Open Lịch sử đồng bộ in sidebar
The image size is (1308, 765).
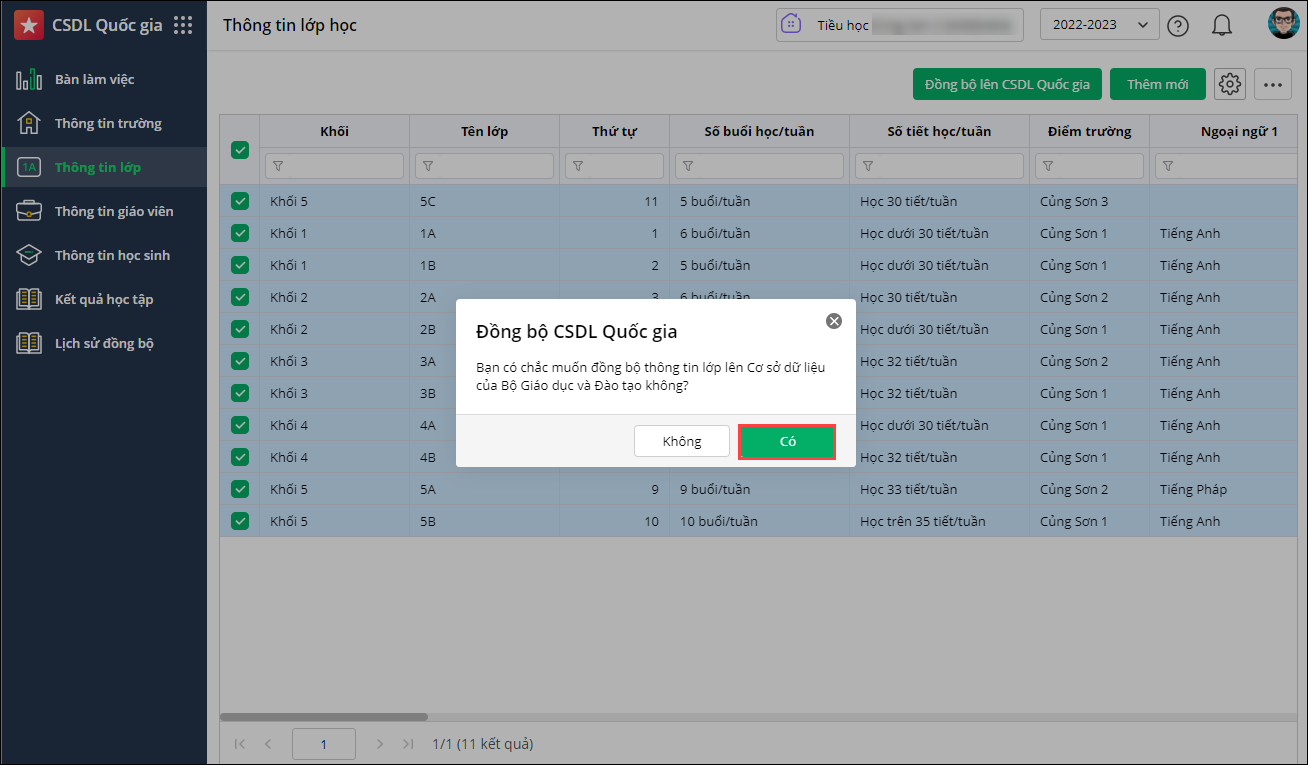(104, 343)
